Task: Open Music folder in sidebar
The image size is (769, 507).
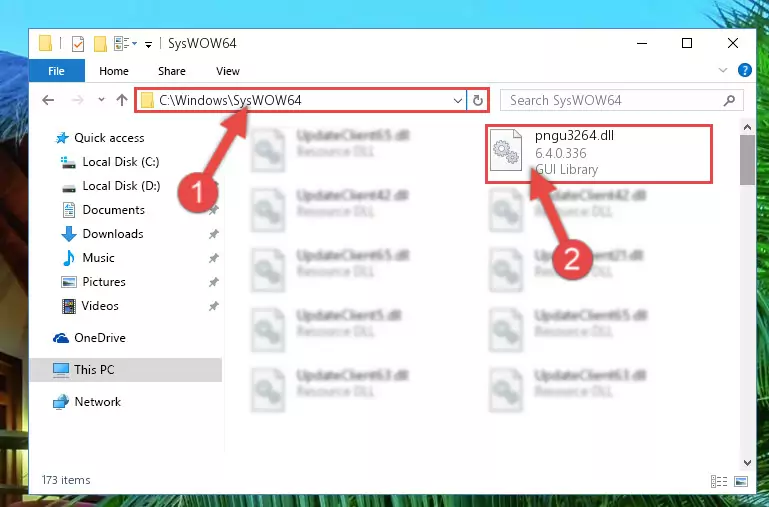Action: [x=89, y=258]
